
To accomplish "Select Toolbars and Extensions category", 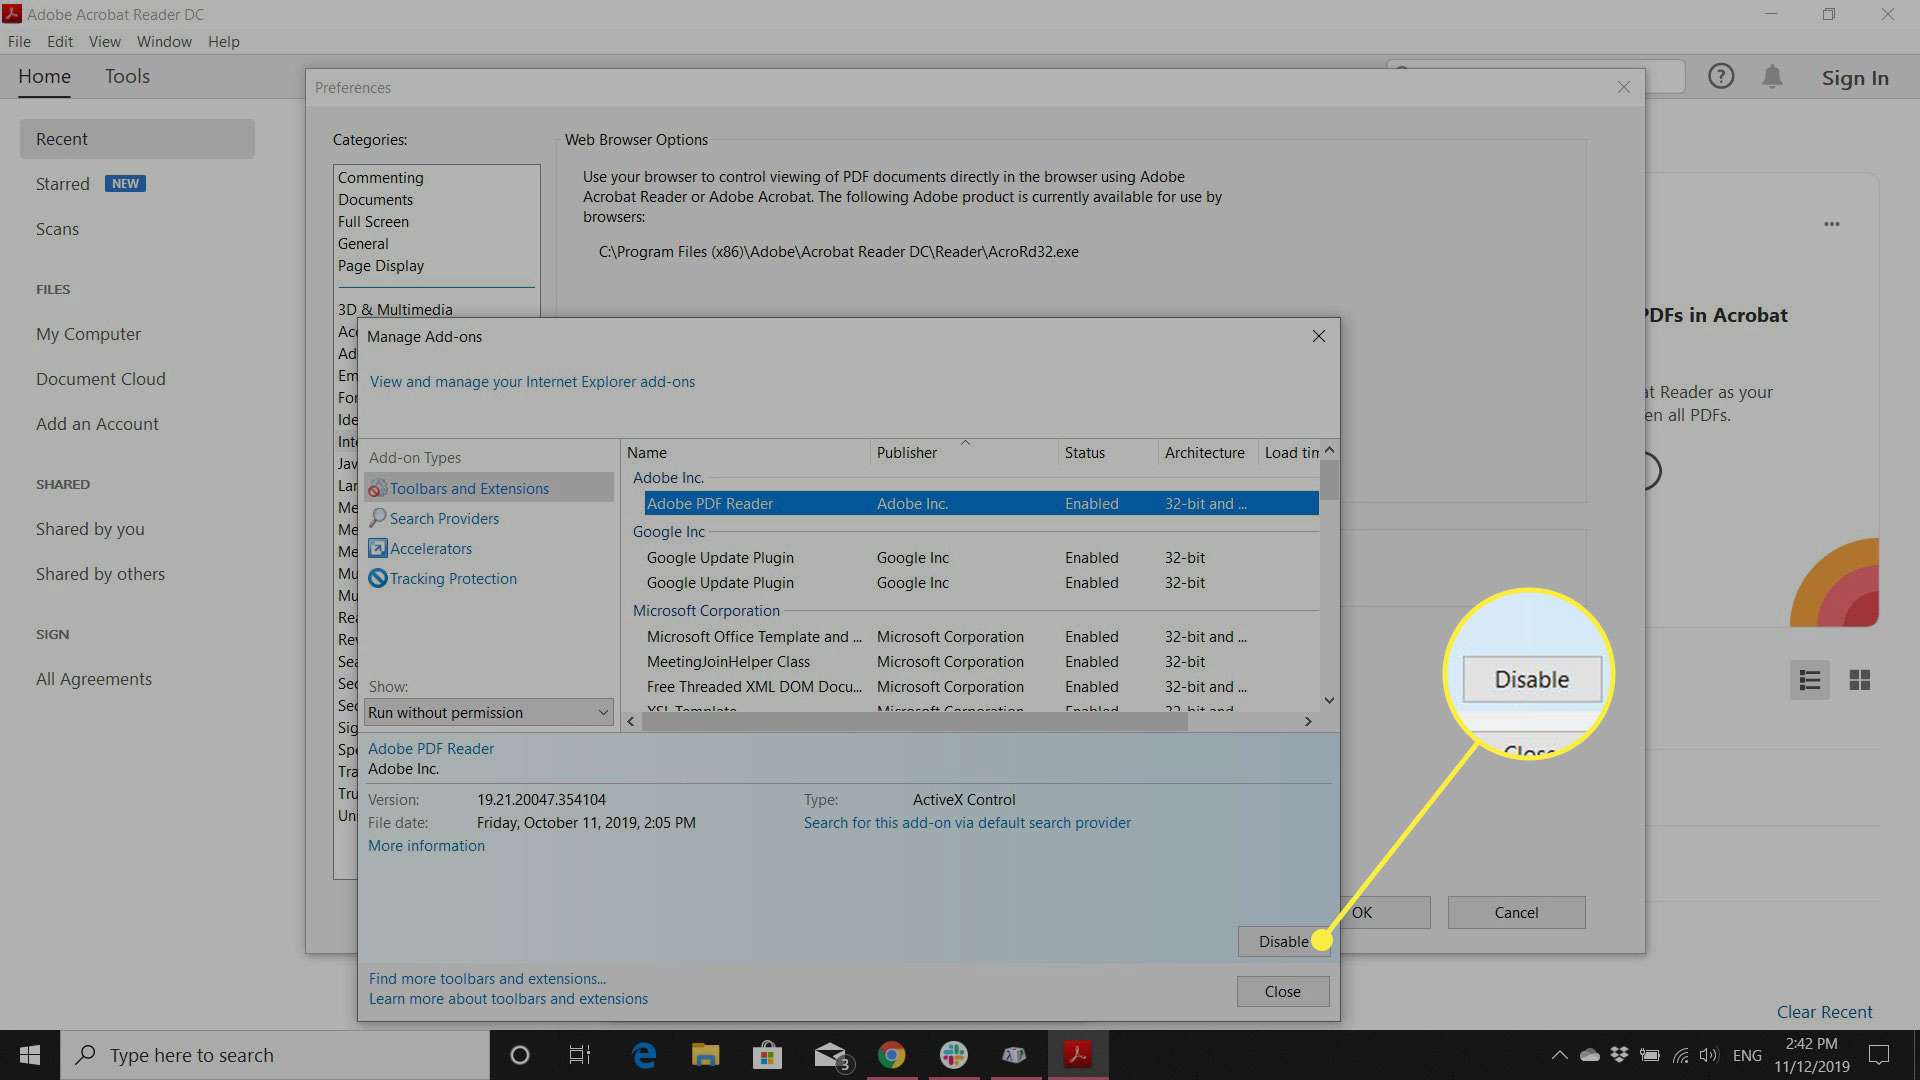I will click(x=469, y=488).
